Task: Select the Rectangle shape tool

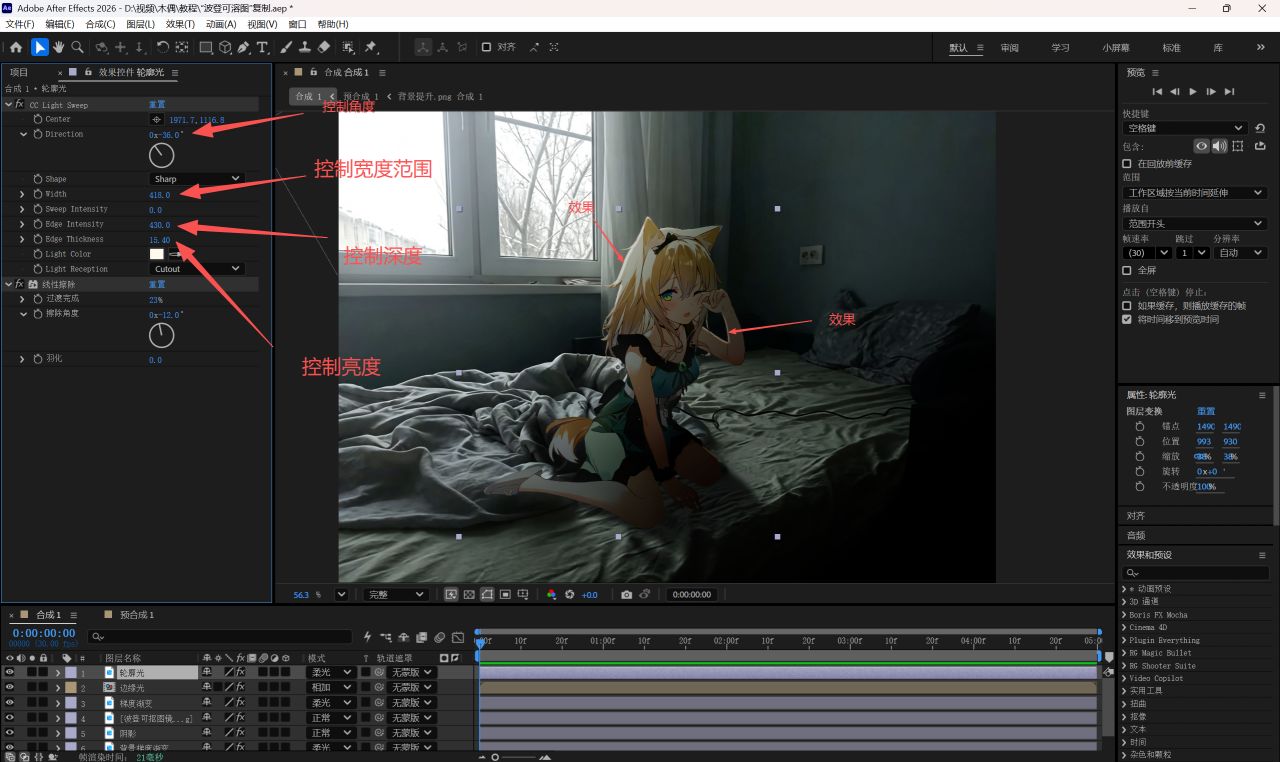Action: point(206,47)
